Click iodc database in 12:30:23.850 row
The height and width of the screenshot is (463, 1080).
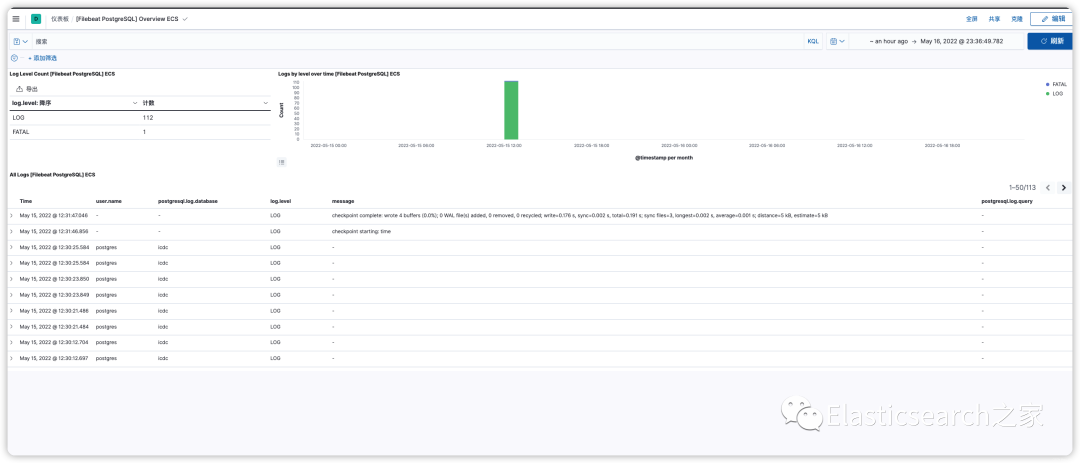163,279
